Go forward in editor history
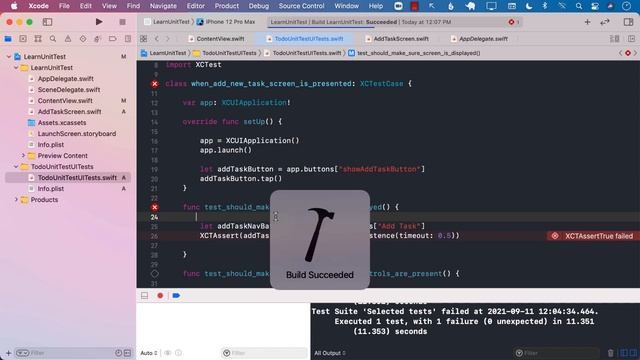This screenshot has width=640, height=360. coord(167,39)
